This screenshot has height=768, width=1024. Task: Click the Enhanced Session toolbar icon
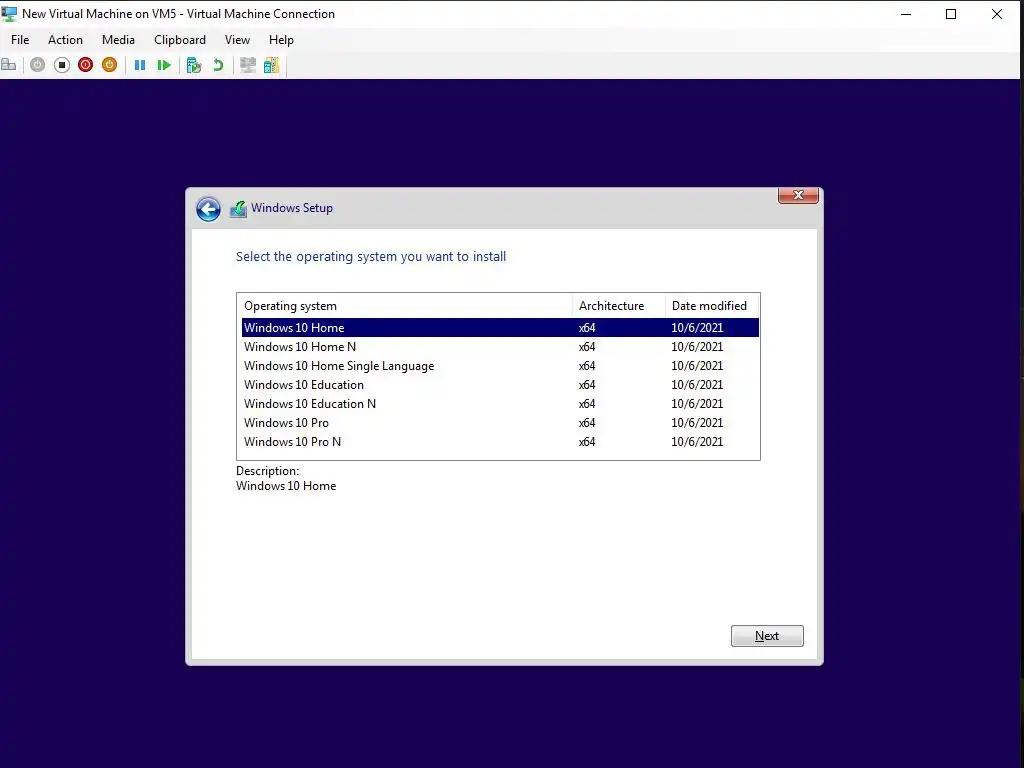(x=248, y=65)
